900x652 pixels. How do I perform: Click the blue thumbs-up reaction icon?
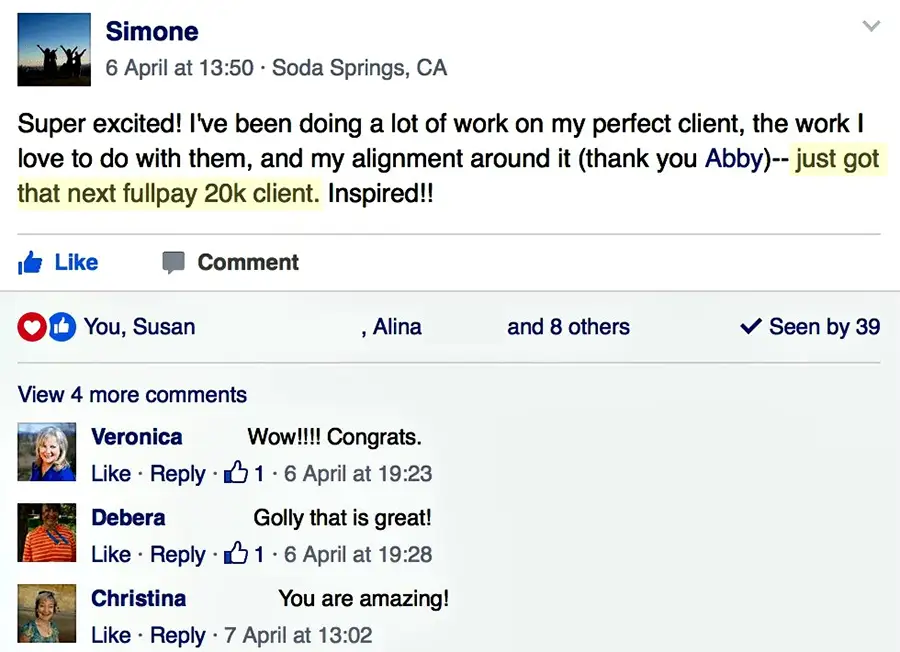coord(62,327)
